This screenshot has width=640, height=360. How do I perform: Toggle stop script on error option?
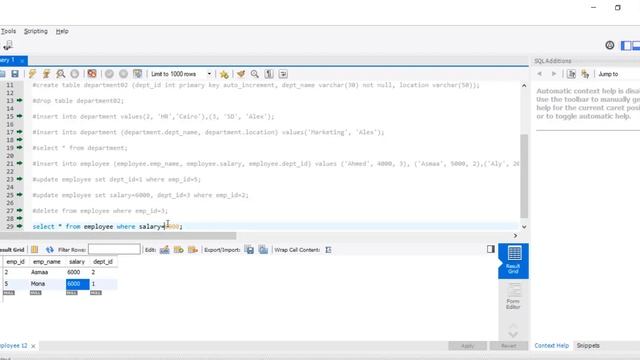pyautogui.click(x=92, y=74)
